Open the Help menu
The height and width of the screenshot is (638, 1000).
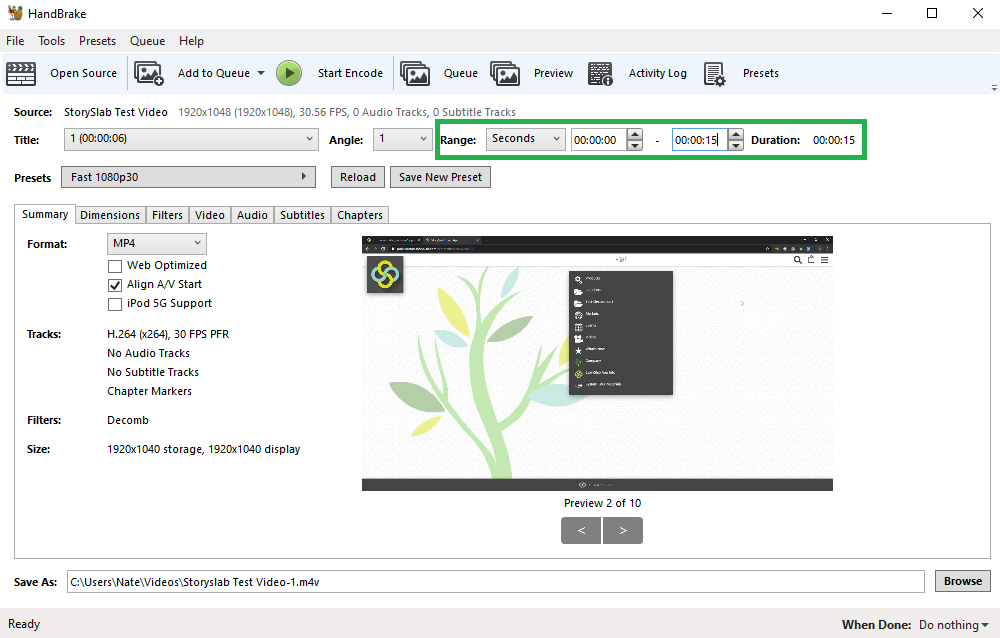191,41
